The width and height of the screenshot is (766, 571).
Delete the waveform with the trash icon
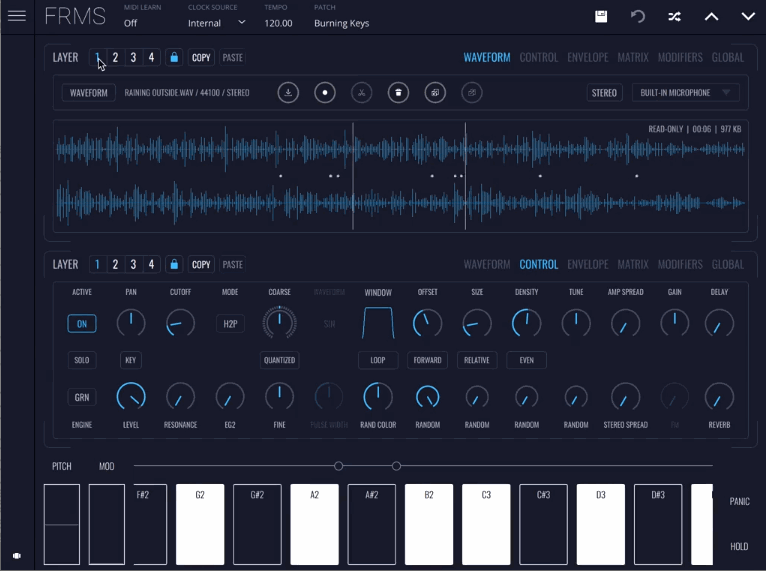398,93
